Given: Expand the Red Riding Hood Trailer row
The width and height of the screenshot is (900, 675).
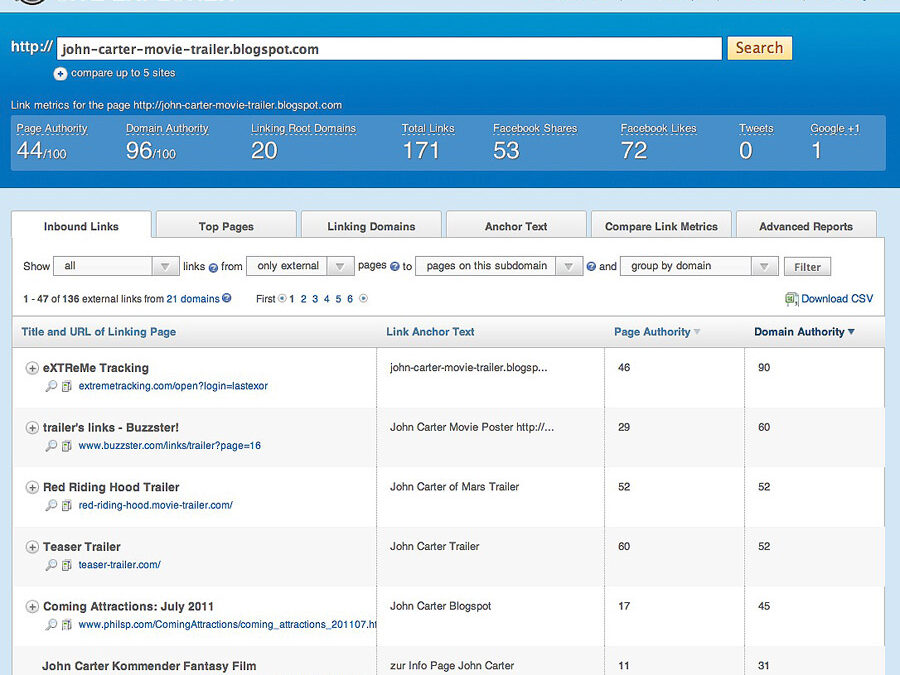Looking at the screenshot, I should pos(32,488).
